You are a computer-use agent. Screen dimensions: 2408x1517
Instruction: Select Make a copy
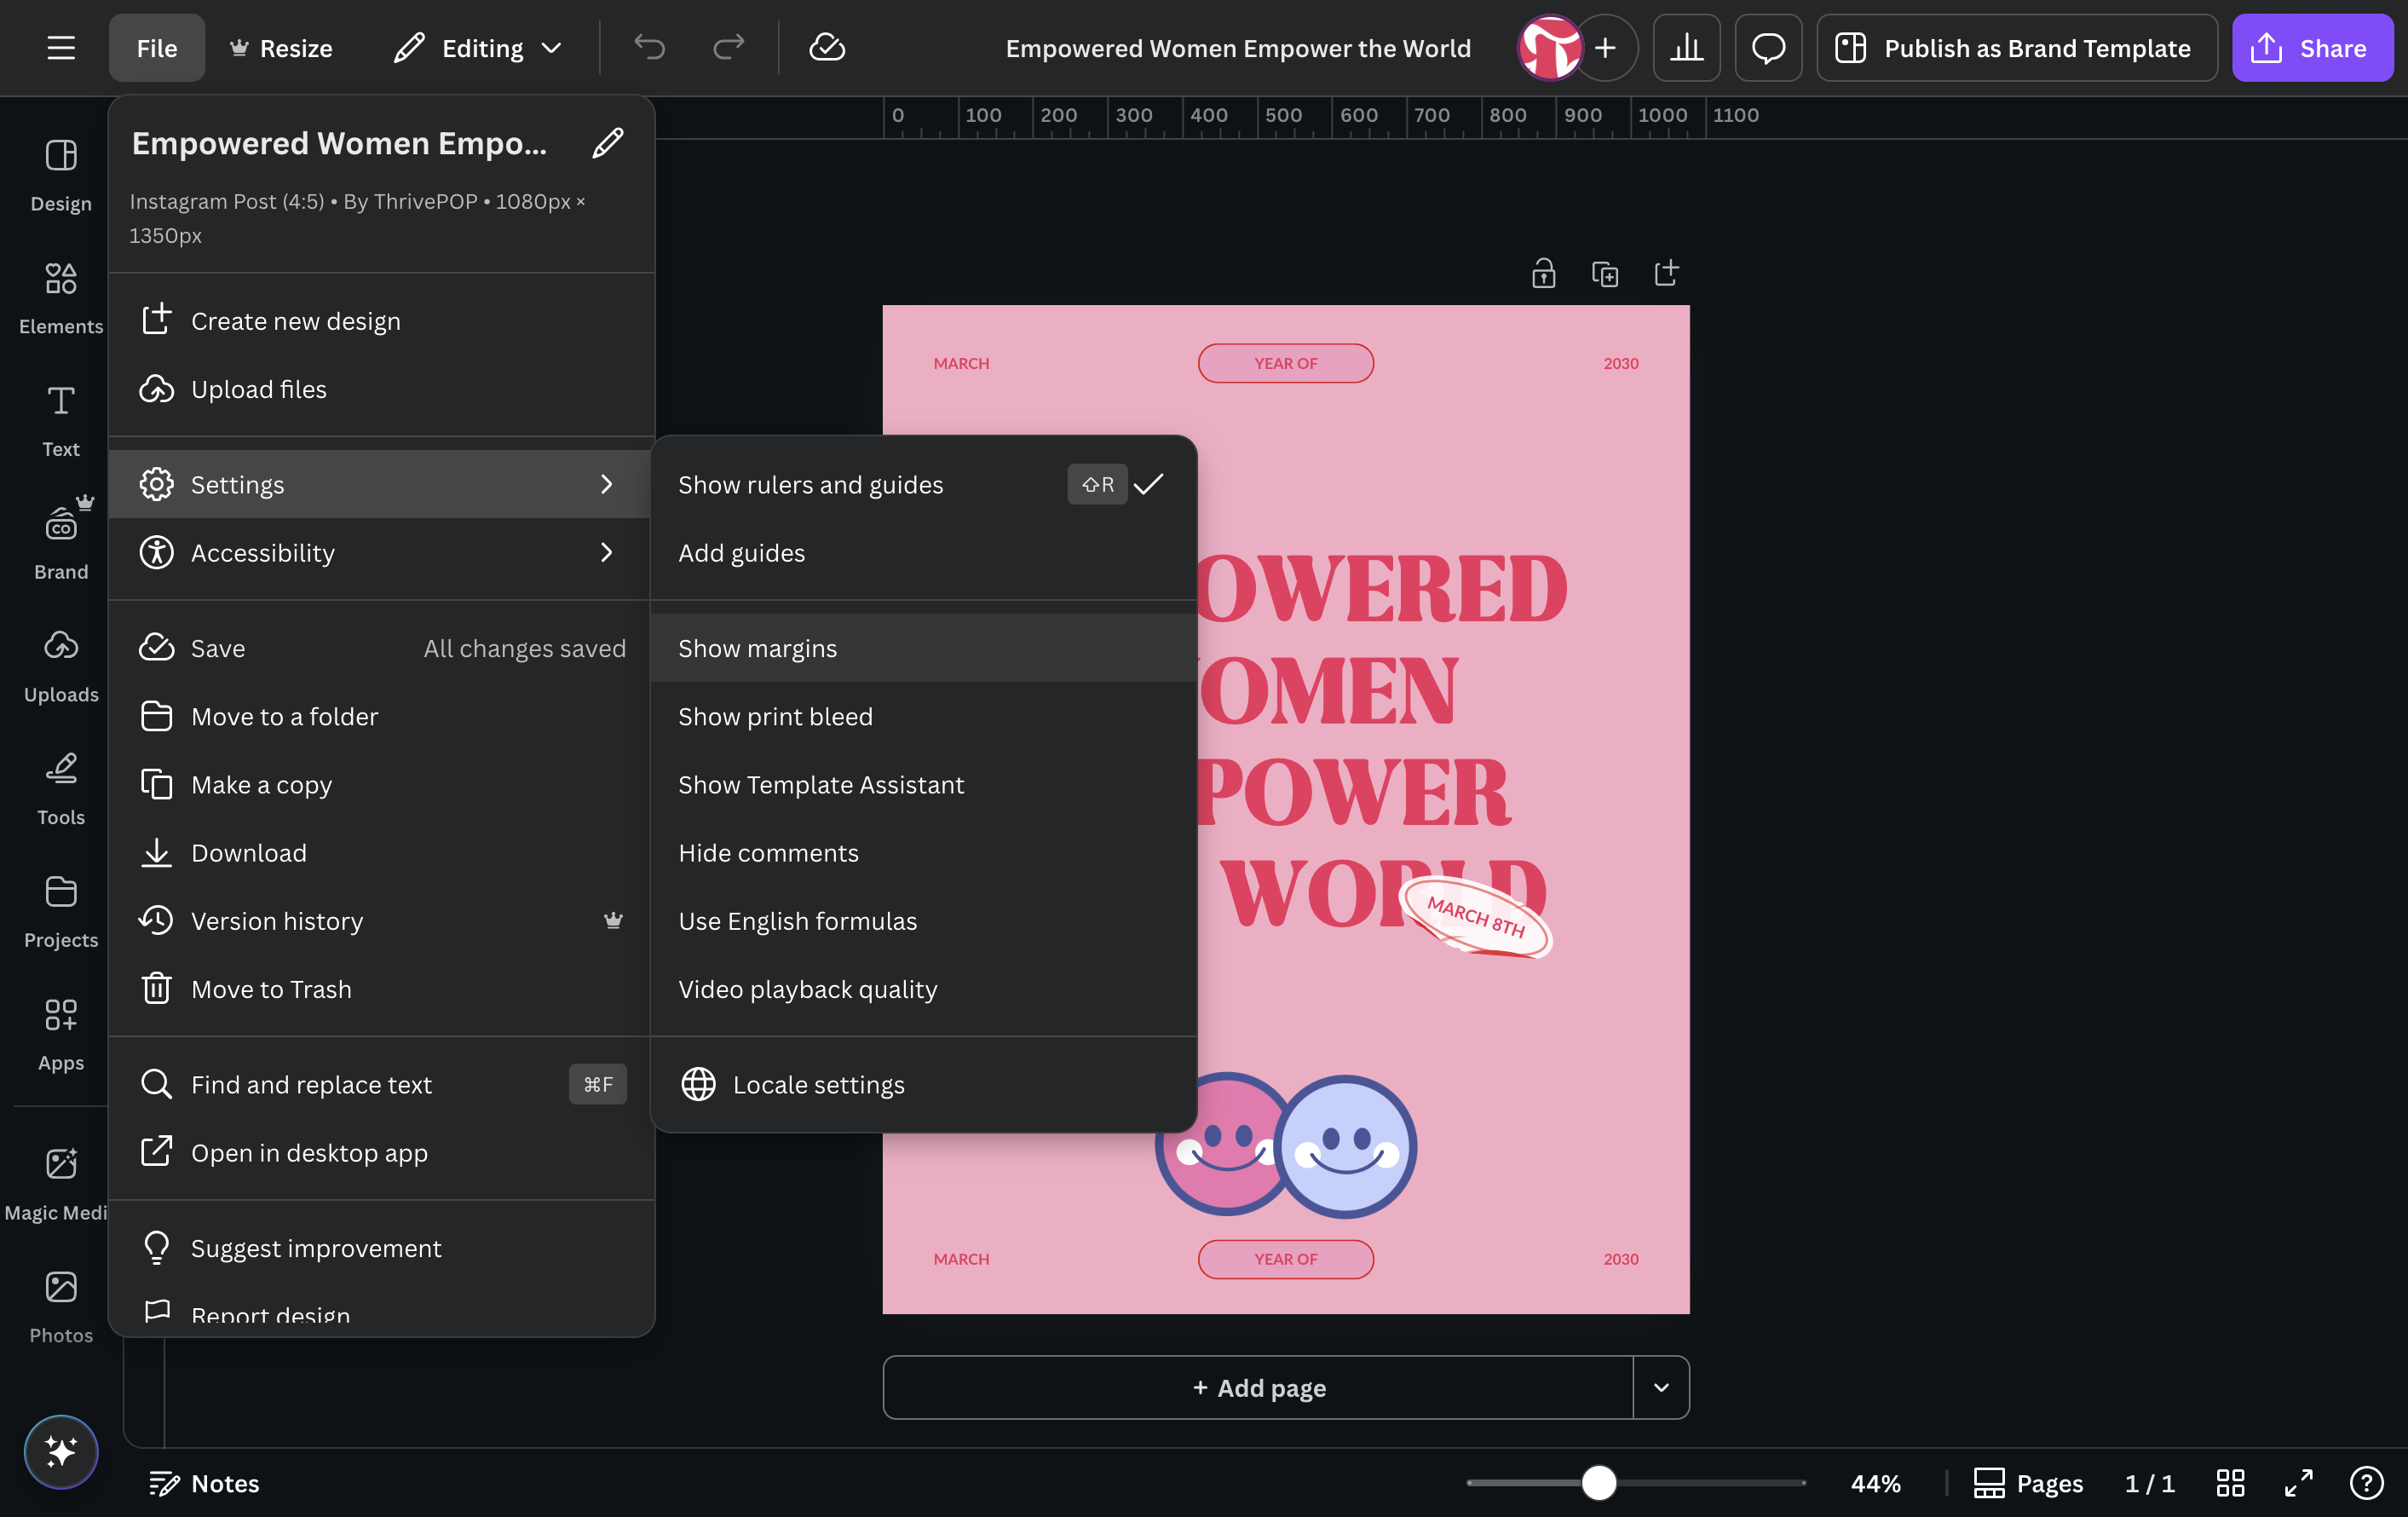(380, 784)
